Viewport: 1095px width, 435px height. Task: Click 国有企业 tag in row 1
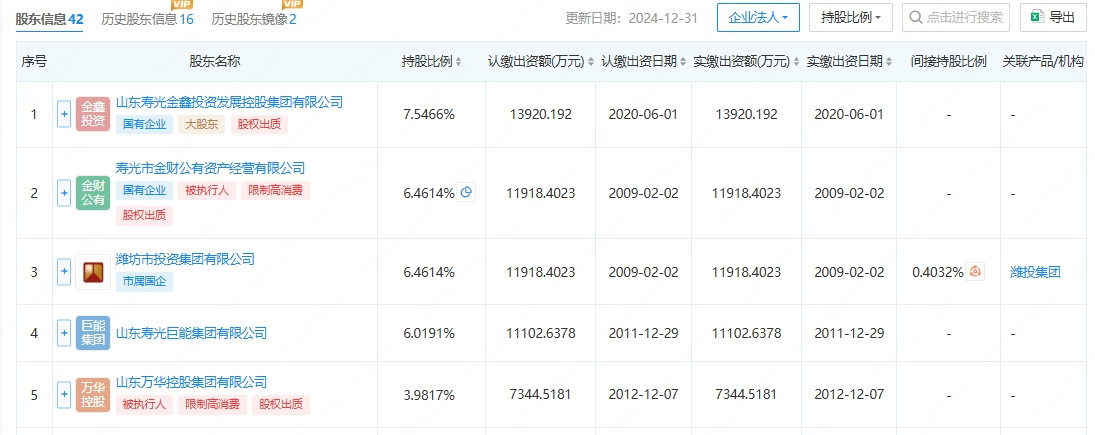click(145, 124)
